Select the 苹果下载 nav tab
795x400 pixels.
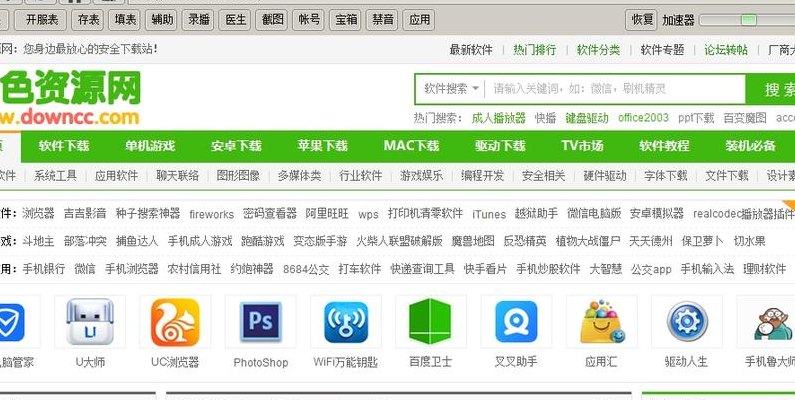pyautogui.click(x=322, y=146)
